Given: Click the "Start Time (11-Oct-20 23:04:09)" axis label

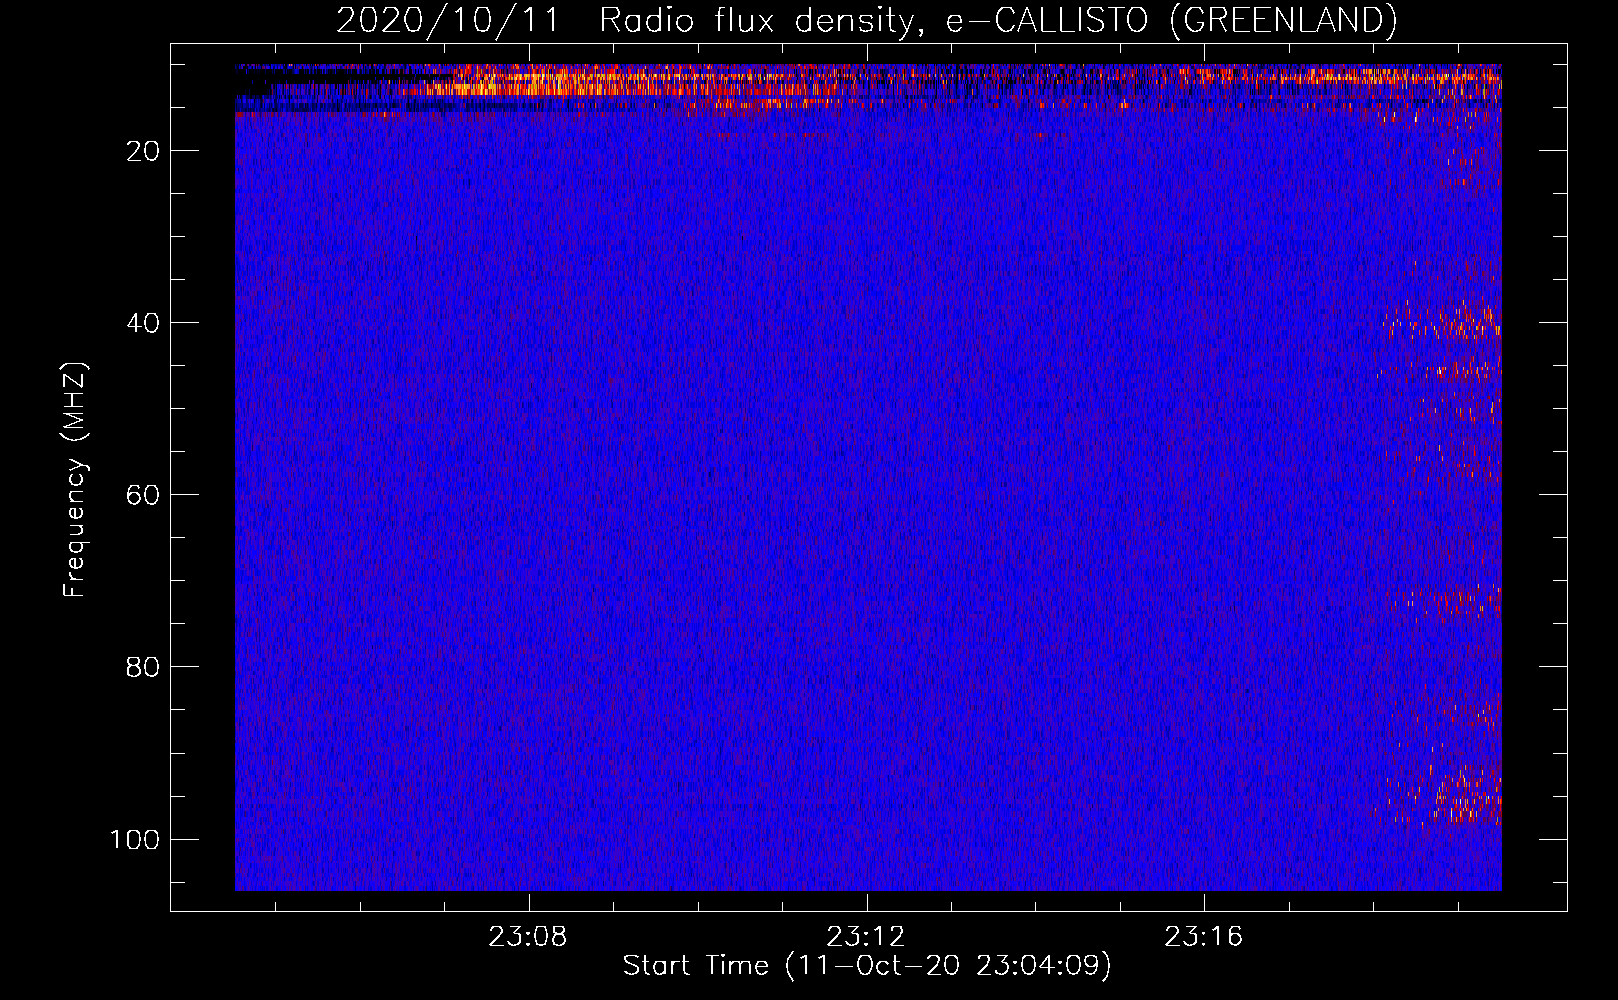Looking at the screenshot, I should pos(867,966).
